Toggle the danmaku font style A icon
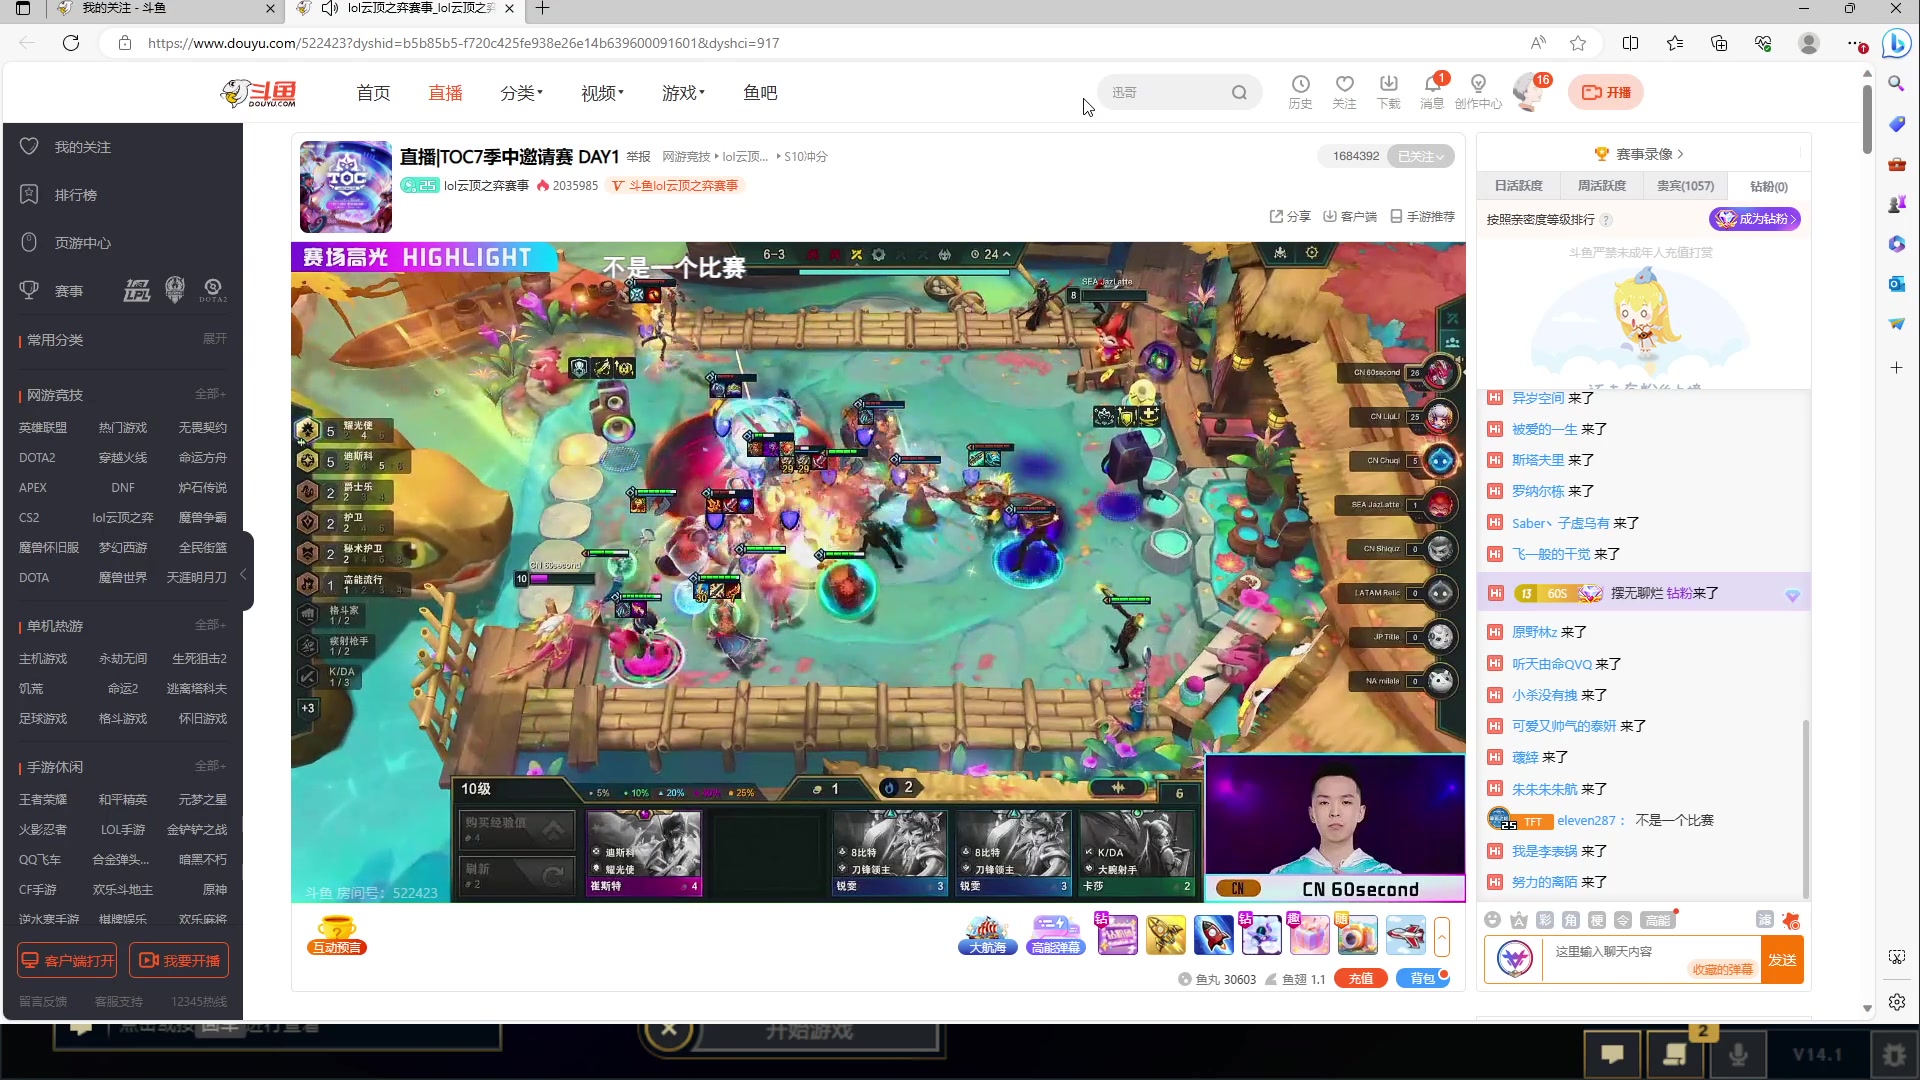Image resolution: width=1920 pixels, height=1080 pixels. 1519,920
